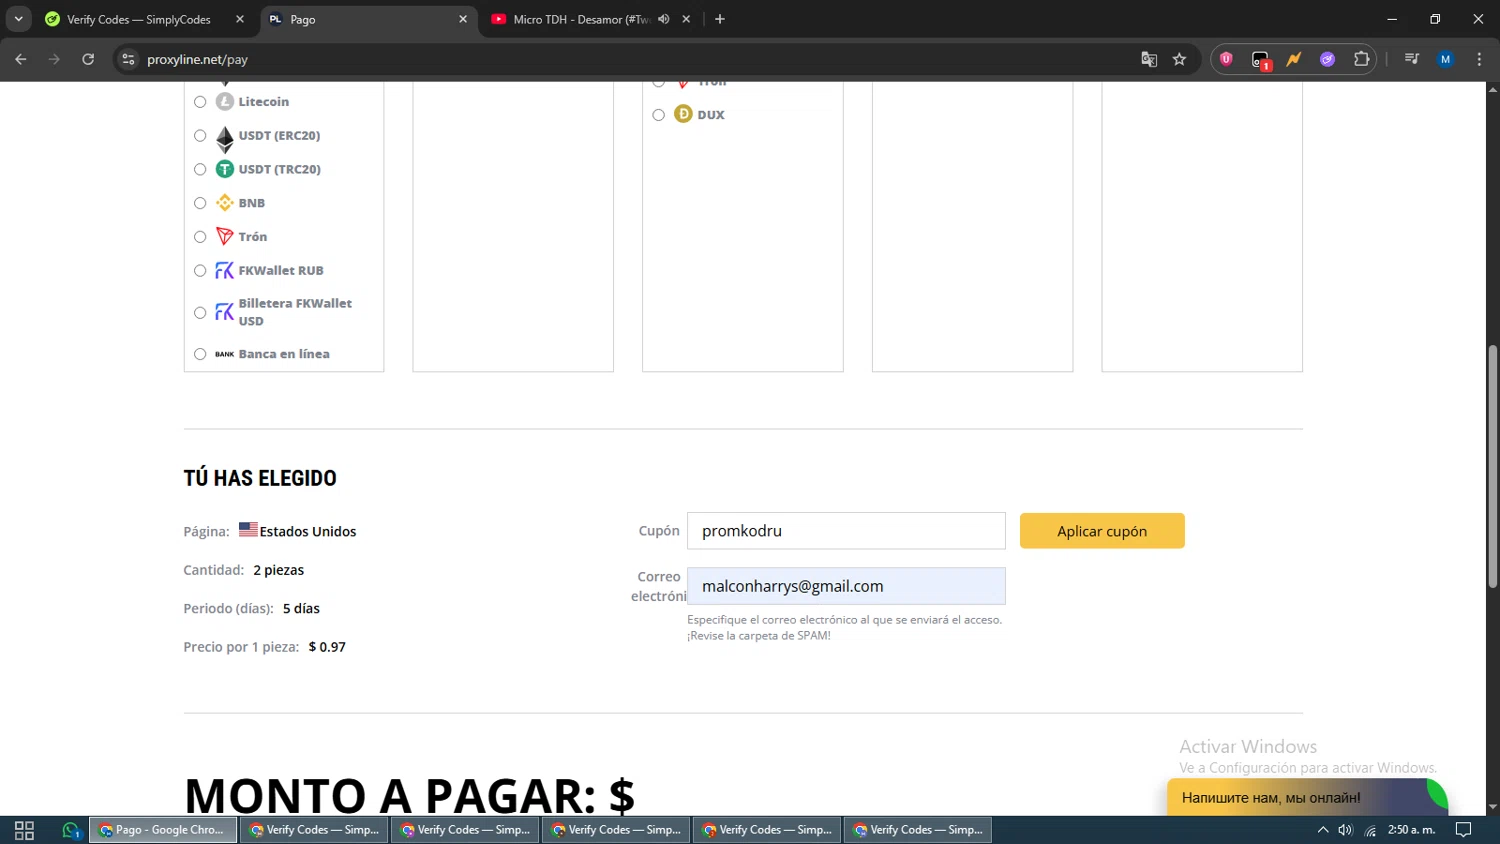Open the notification center icon
Screen dimensions: 1500x844
click(x=1464, y=830)
